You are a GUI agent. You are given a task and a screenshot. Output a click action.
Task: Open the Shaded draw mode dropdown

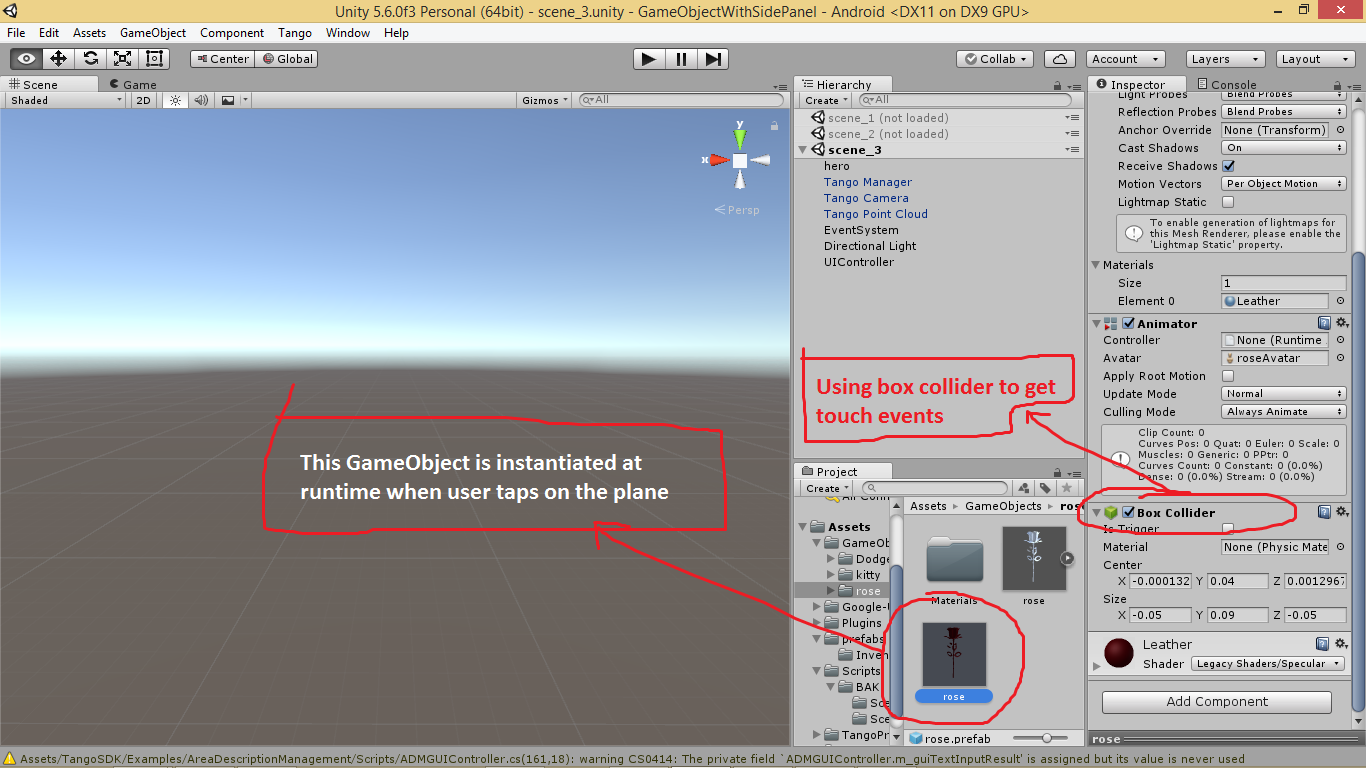[66, 100]
